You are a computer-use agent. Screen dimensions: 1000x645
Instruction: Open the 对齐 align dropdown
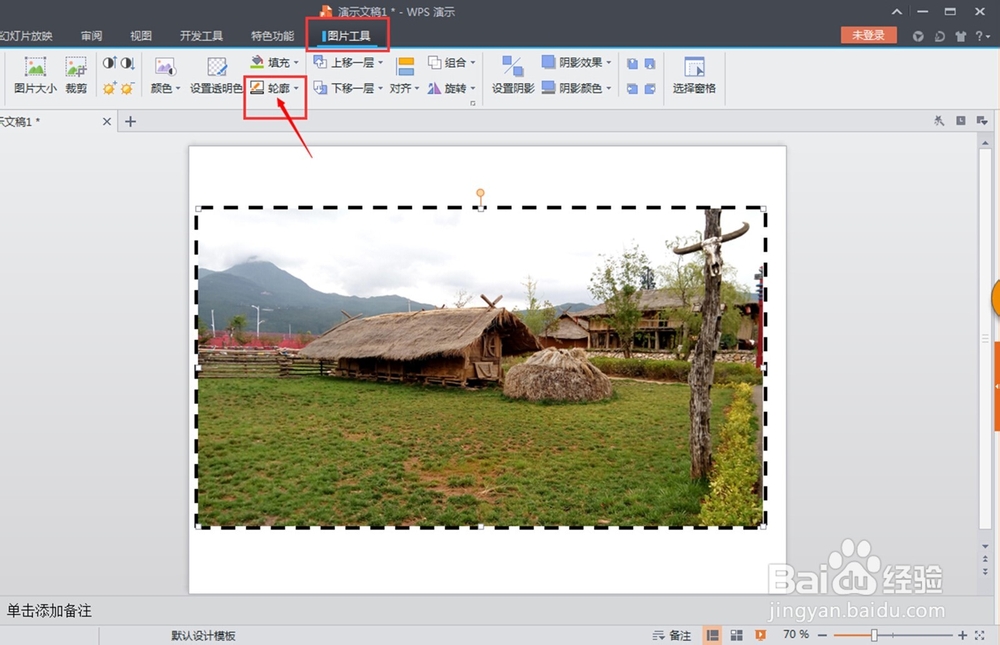(x=404, y=75)
